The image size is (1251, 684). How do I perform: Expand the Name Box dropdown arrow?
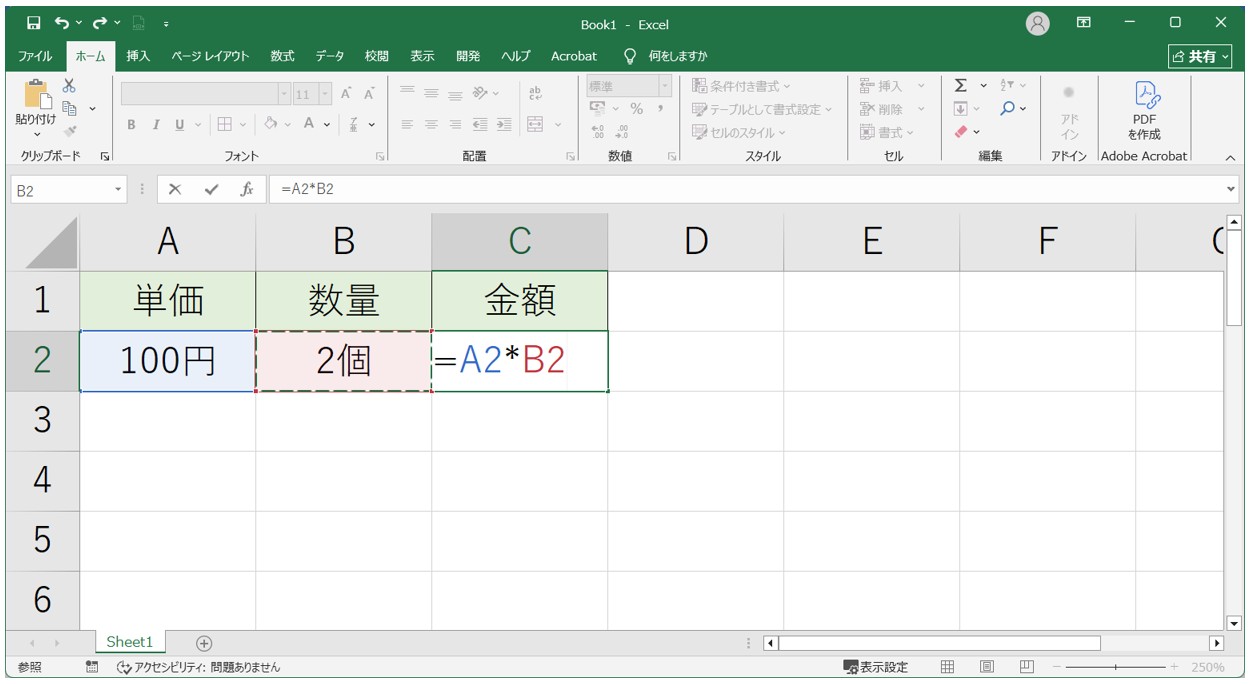[118, 189]
